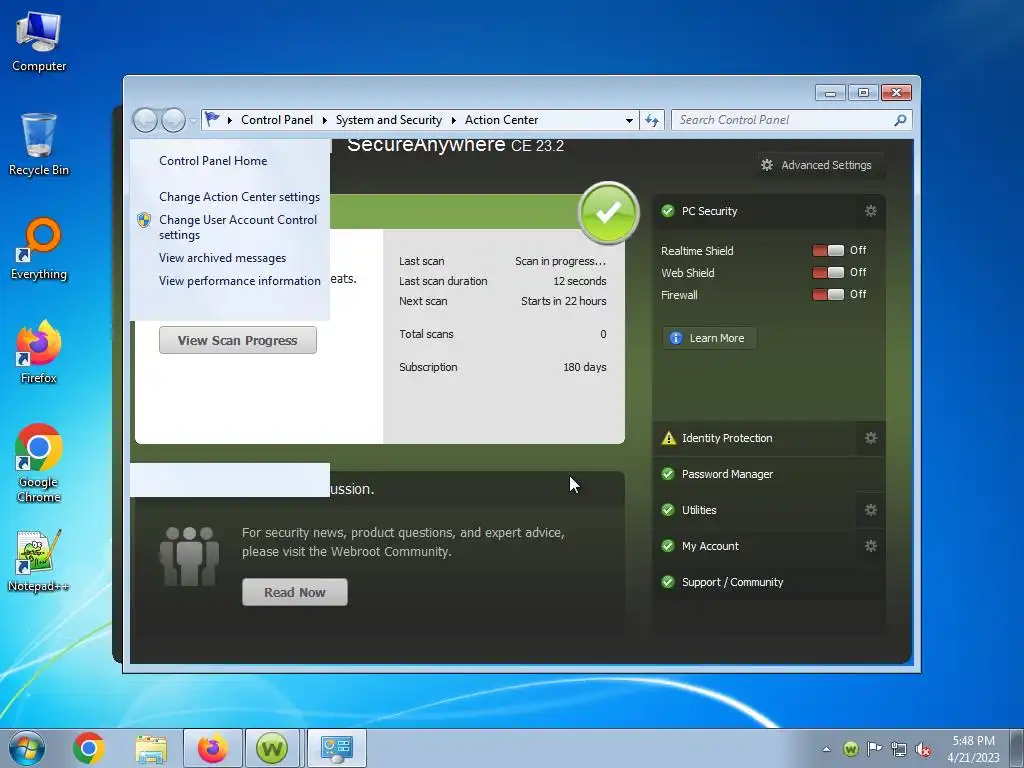Screen dimensions: 1024x768
Task: Click the search magnifier in Control Panel
Action: [x=900, y=120]
